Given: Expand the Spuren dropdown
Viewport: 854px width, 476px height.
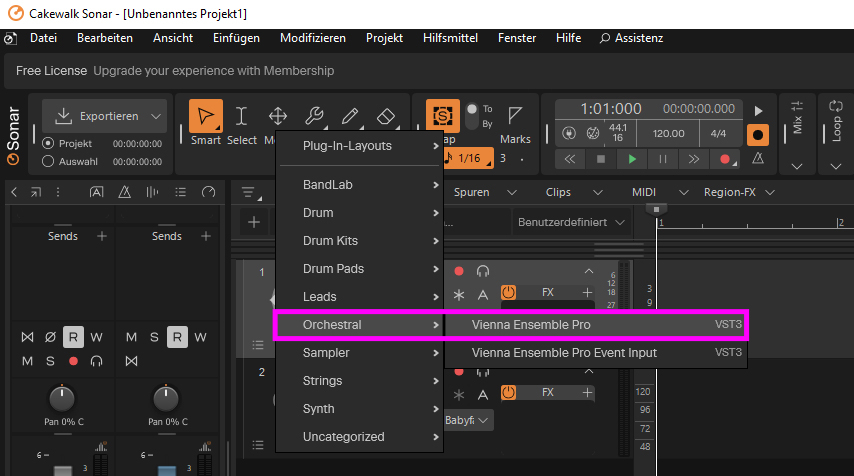Looking at the screenshot, I should 511,192.
